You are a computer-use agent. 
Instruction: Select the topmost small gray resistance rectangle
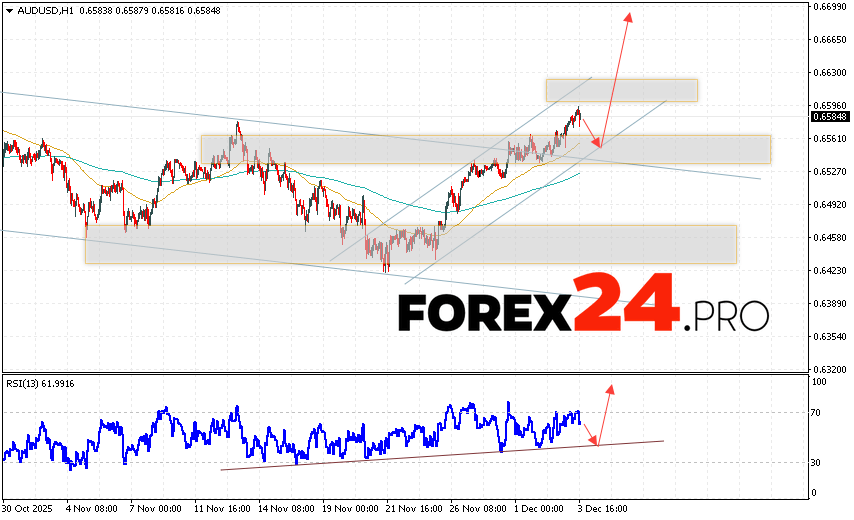[x=621, y=90]
